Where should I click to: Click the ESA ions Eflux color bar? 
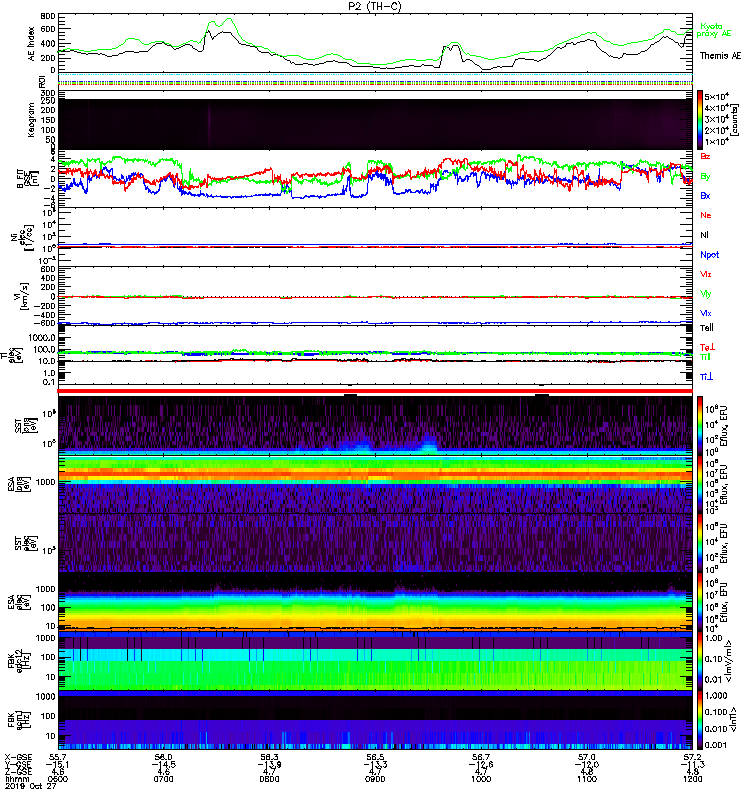click(x=700, y=484)
